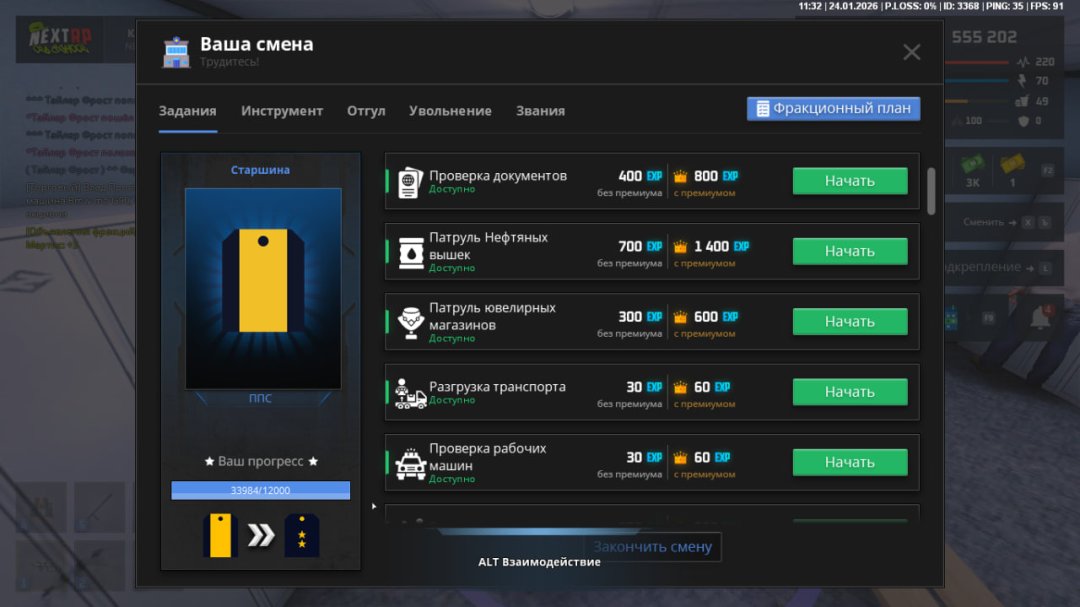Open the Инструмент tab
This screenshot has width=1080, height=607.
[282, 111]
